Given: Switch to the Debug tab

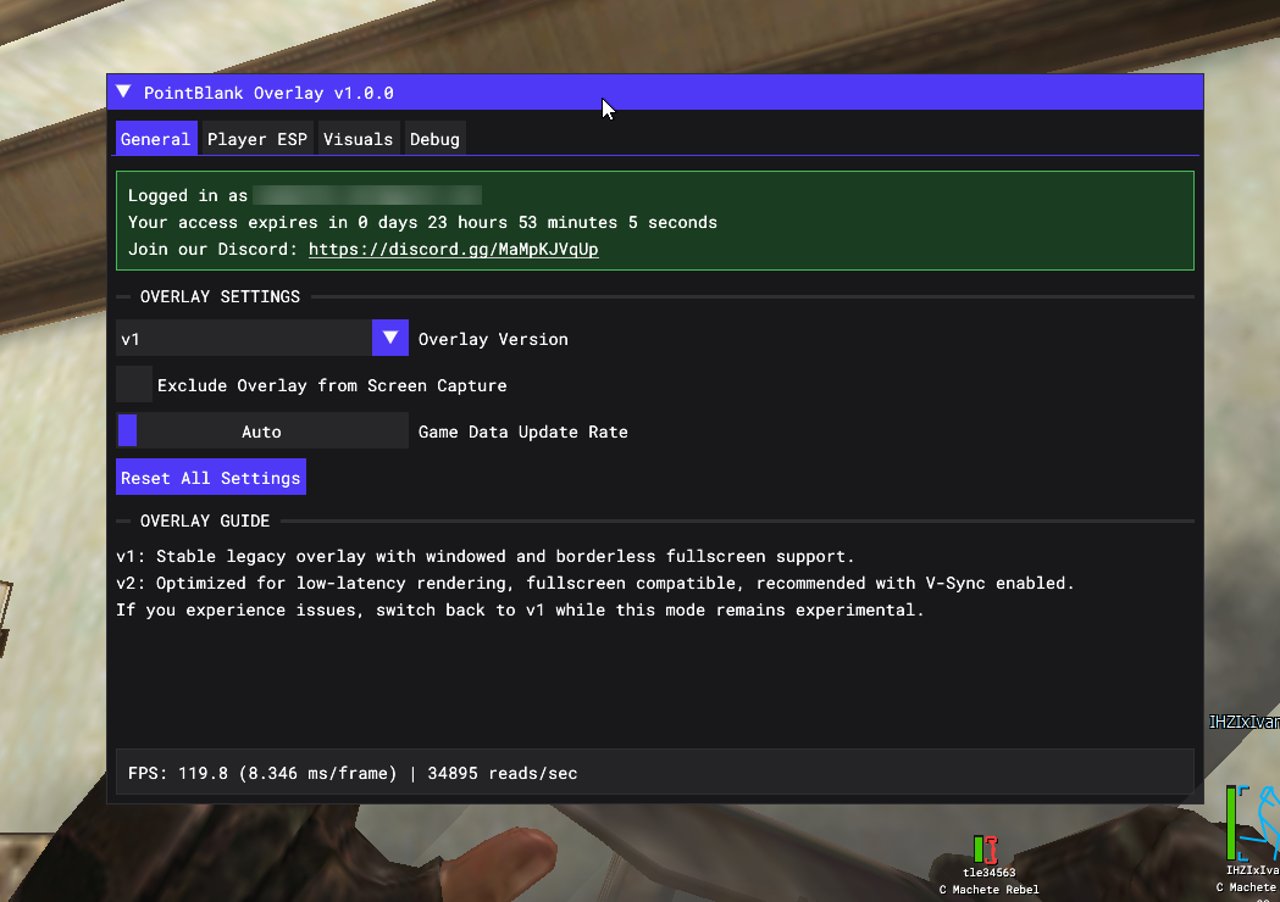Looking at the screenshot, I should pos(435,139).
